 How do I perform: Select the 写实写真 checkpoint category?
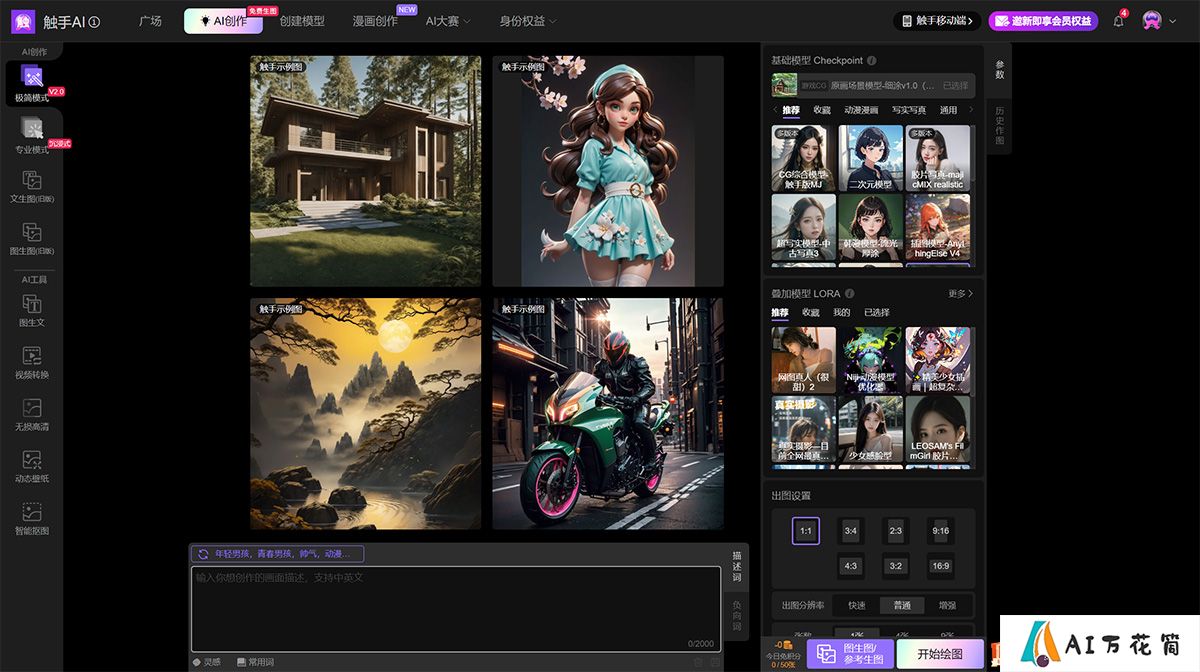click(909, 110)
